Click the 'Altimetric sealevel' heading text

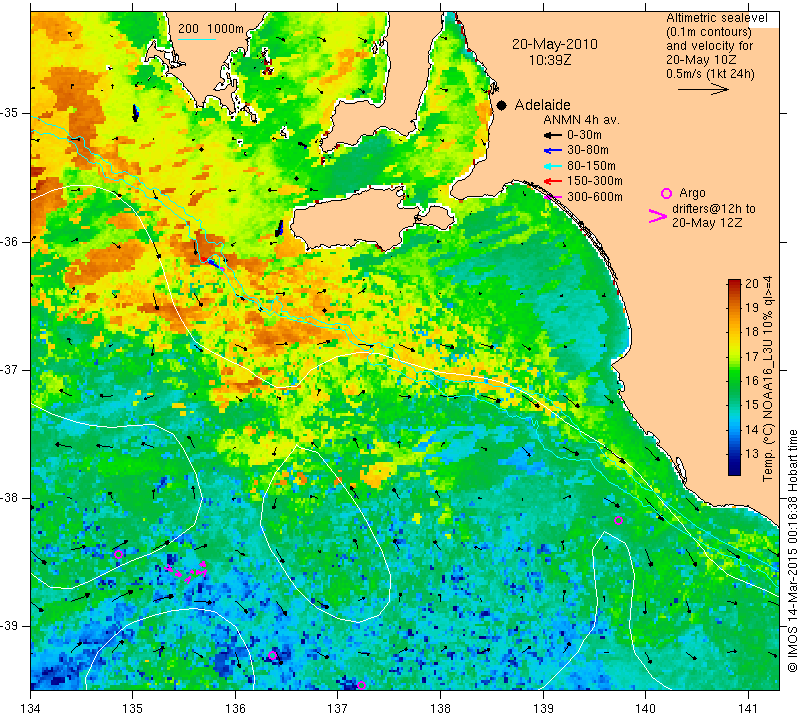pos(716,18)
